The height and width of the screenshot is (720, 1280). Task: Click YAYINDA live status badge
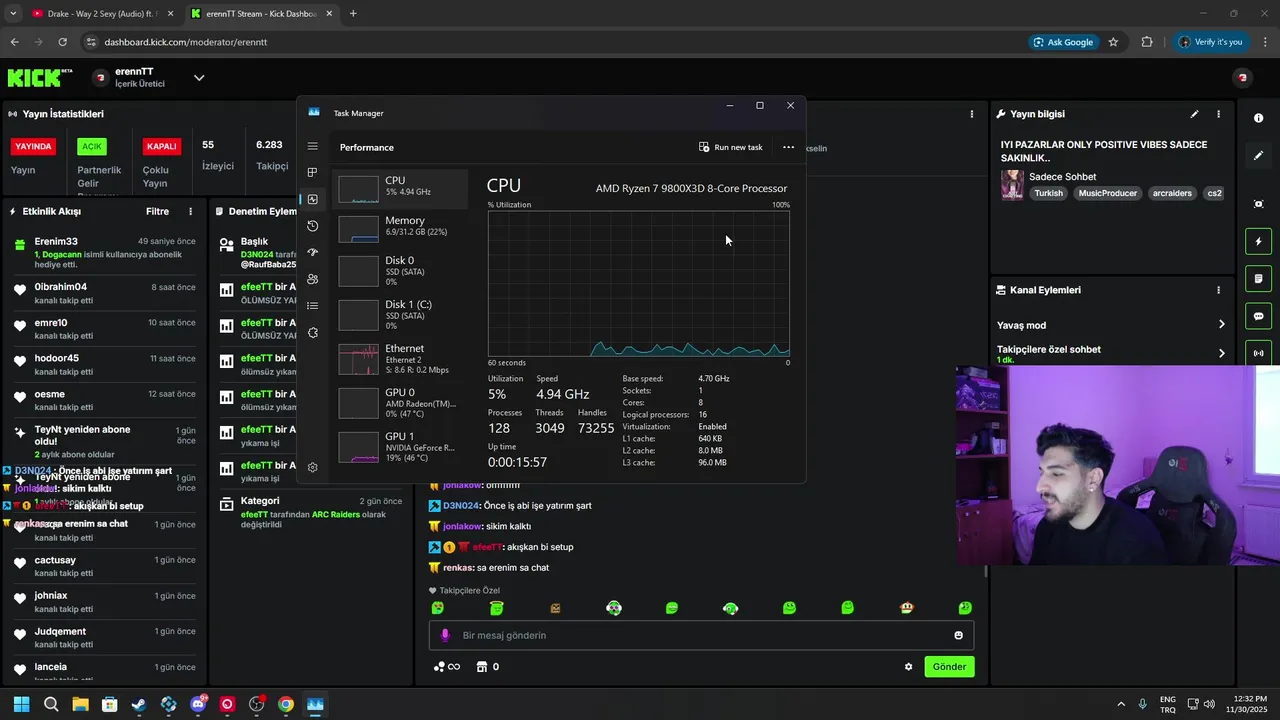point(33,146)
